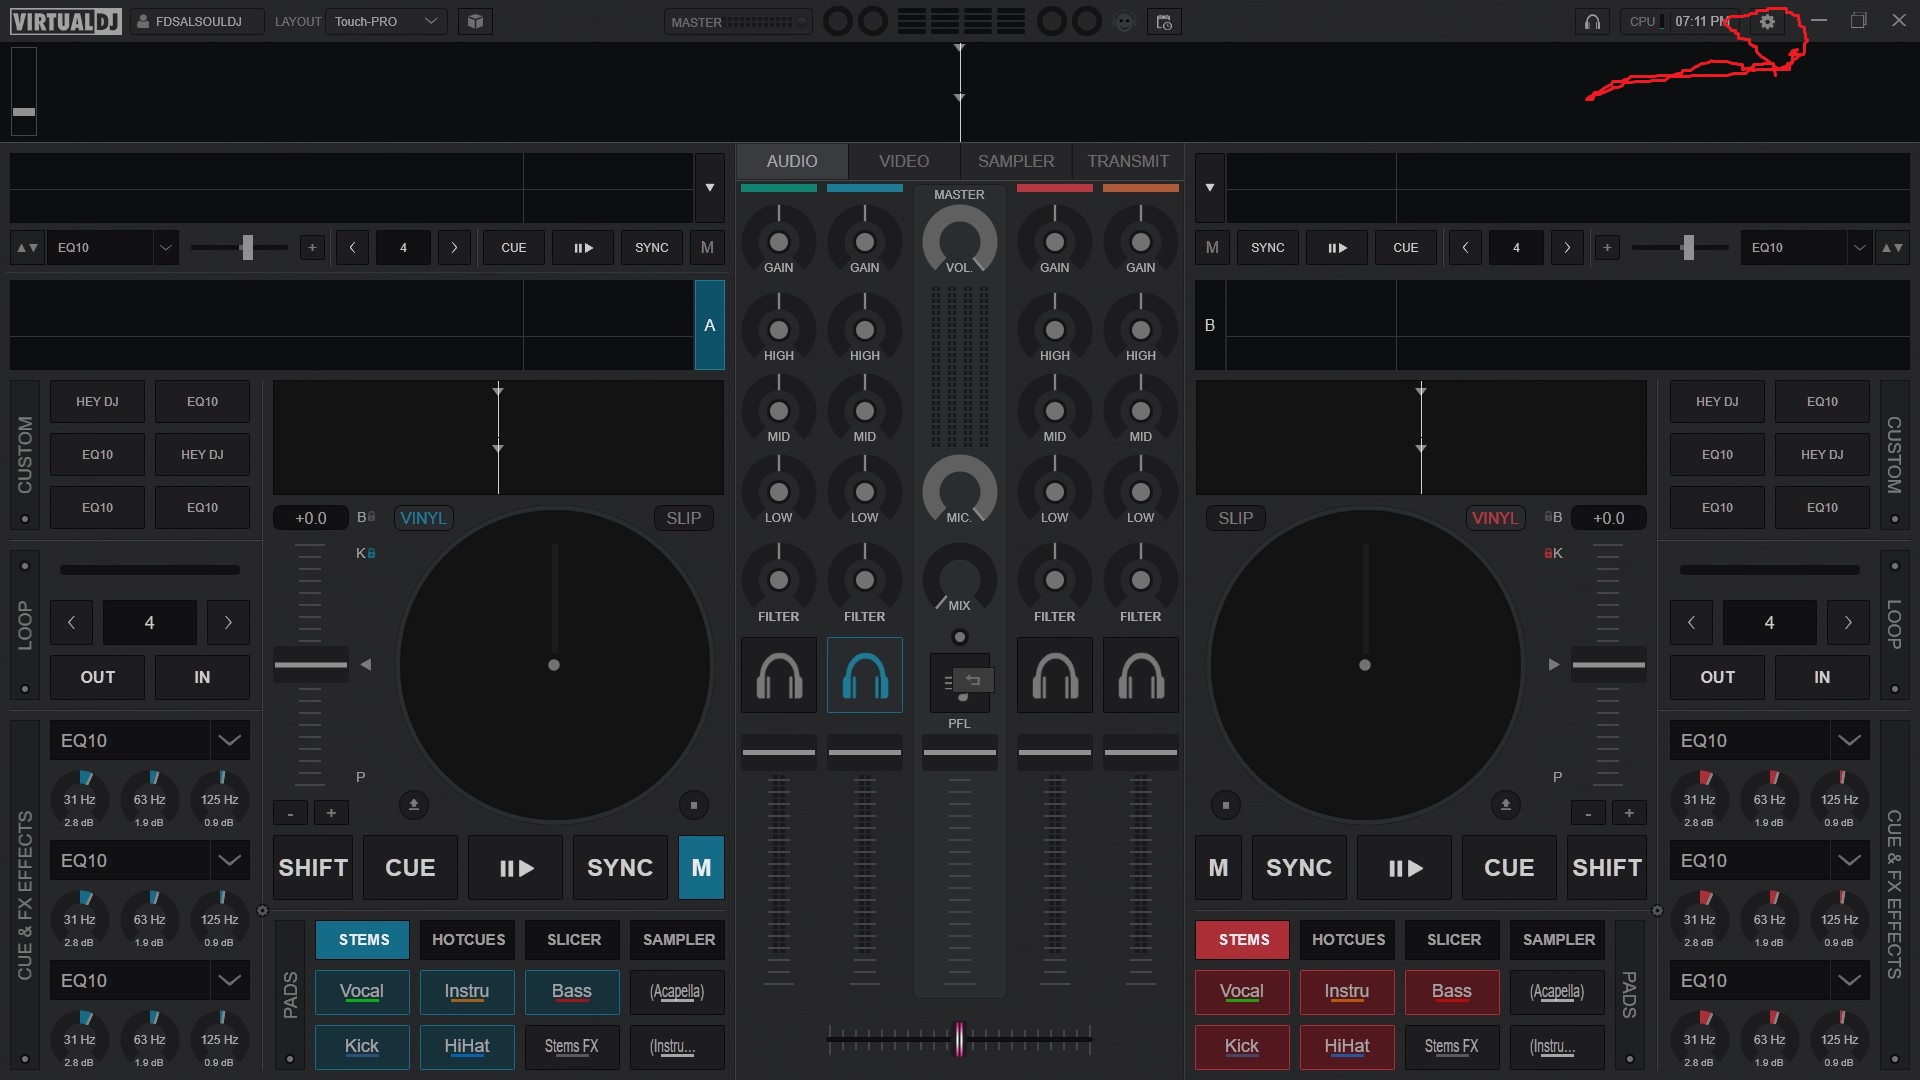Toggle headphone PFL on third mixer channel
Screen dimensions: 1920x1080
(x=1054, y=675)
